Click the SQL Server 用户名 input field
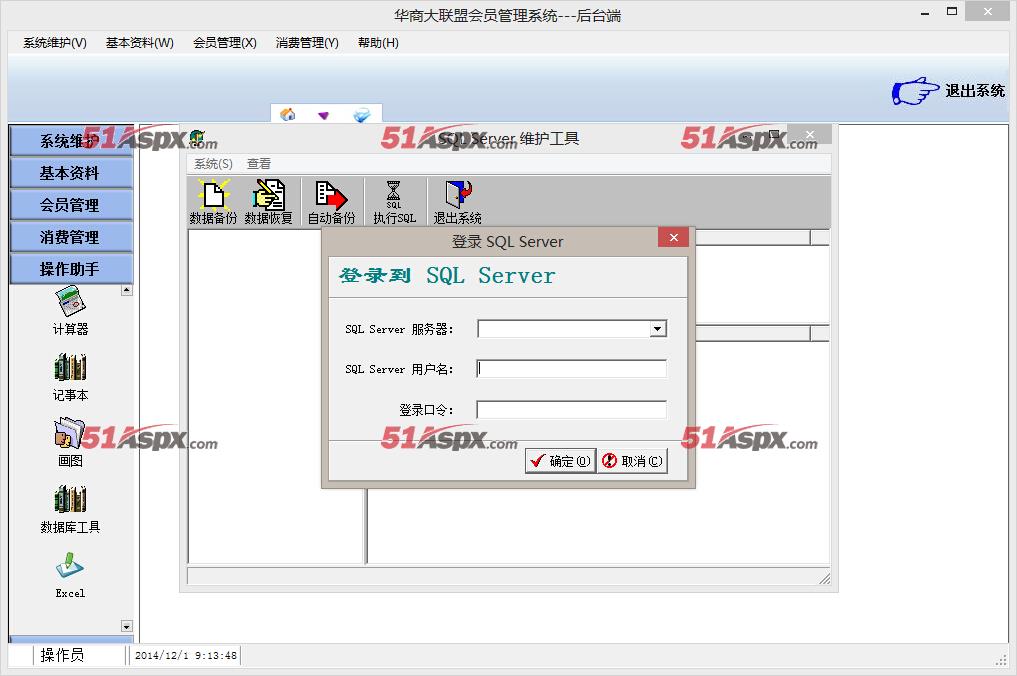The height and width of the screenshot is (676, 1017). [x=571, y=368]
